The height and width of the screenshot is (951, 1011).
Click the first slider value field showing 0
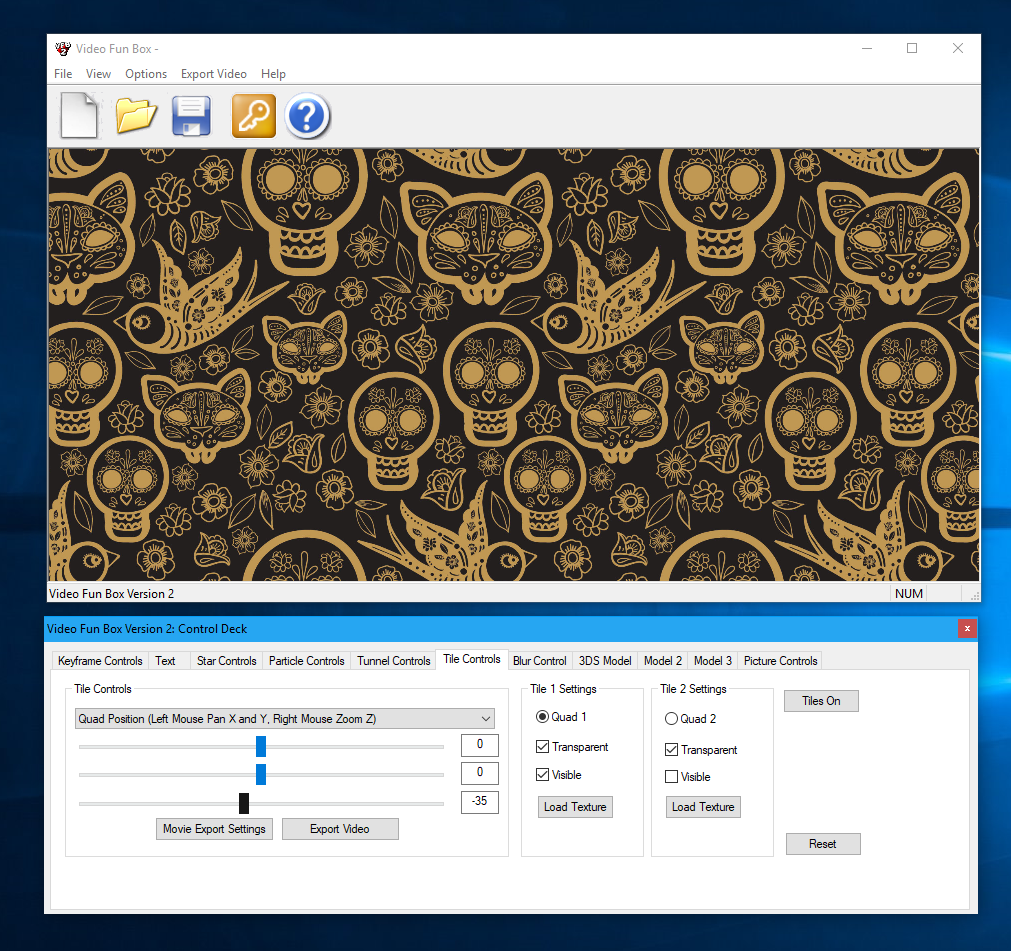(x=480, y=745)
